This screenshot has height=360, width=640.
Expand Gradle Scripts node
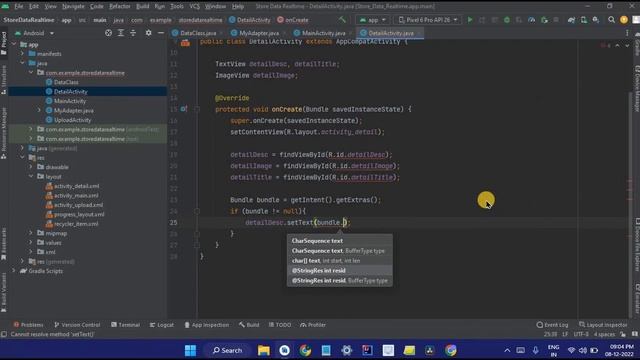click(14, 271)
